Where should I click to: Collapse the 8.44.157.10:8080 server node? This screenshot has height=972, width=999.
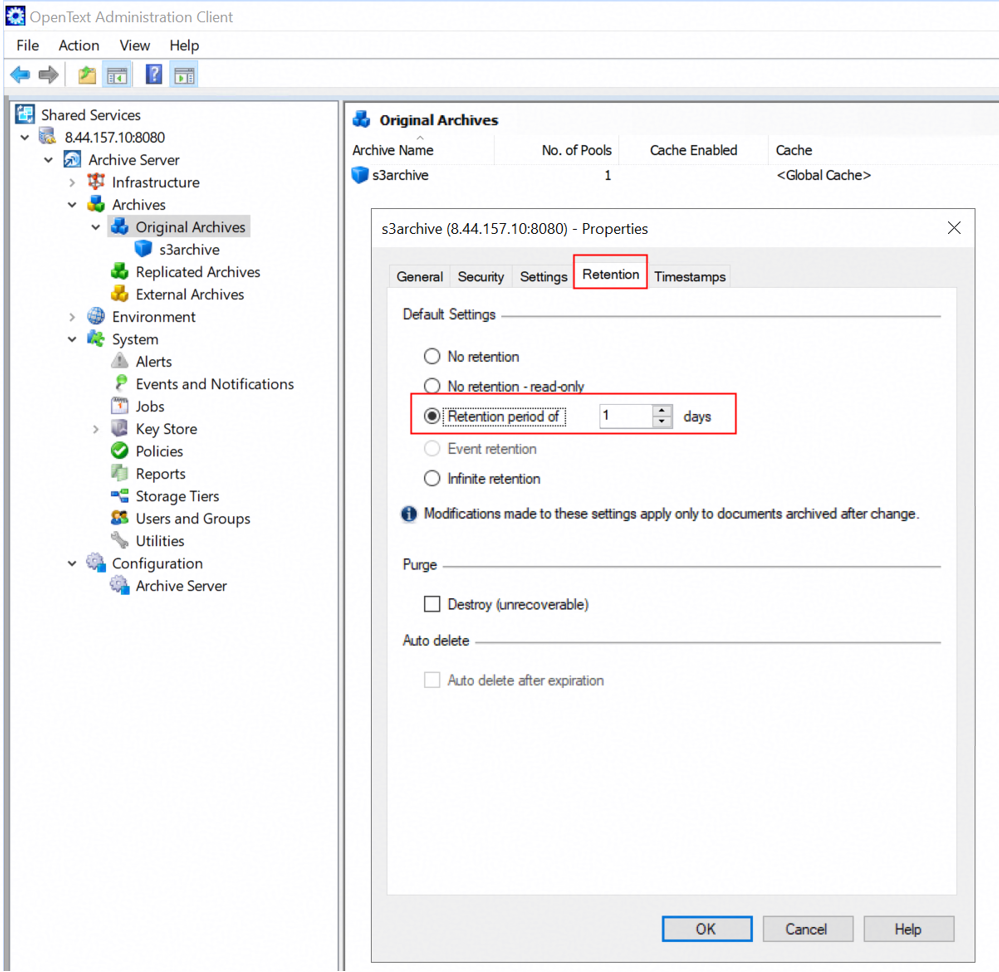25,137
